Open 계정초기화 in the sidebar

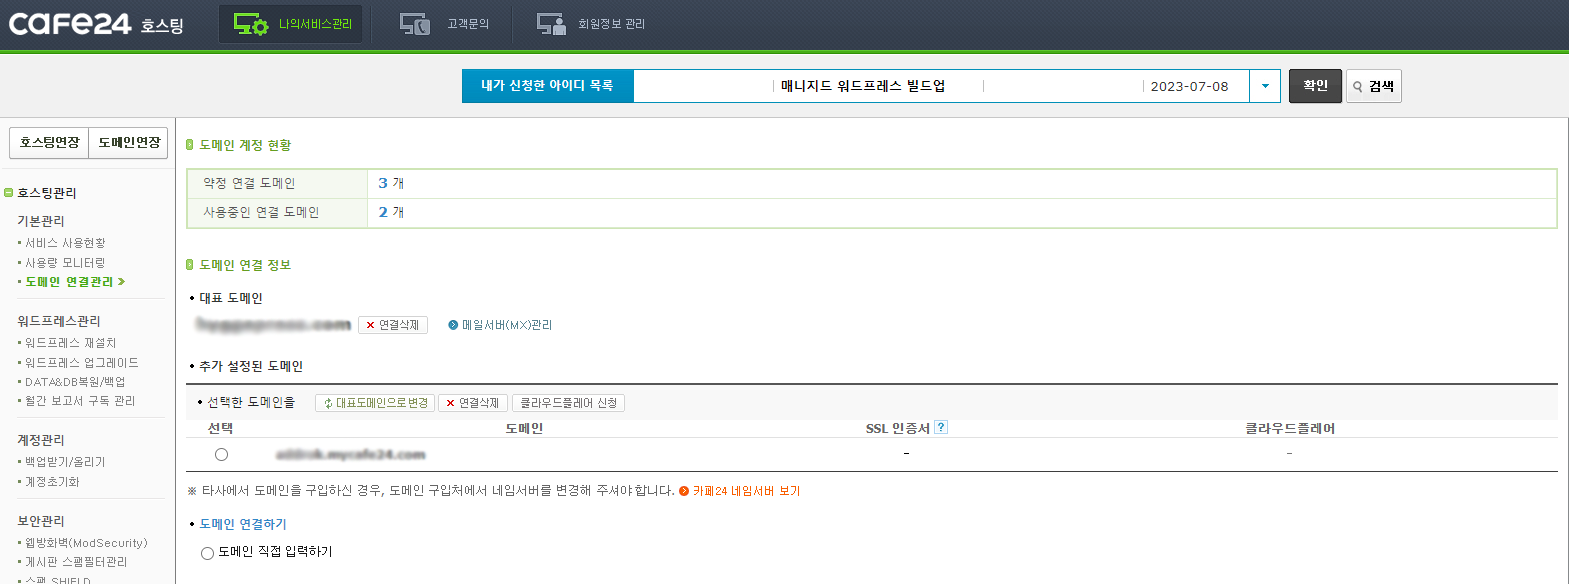coord(52,482)
